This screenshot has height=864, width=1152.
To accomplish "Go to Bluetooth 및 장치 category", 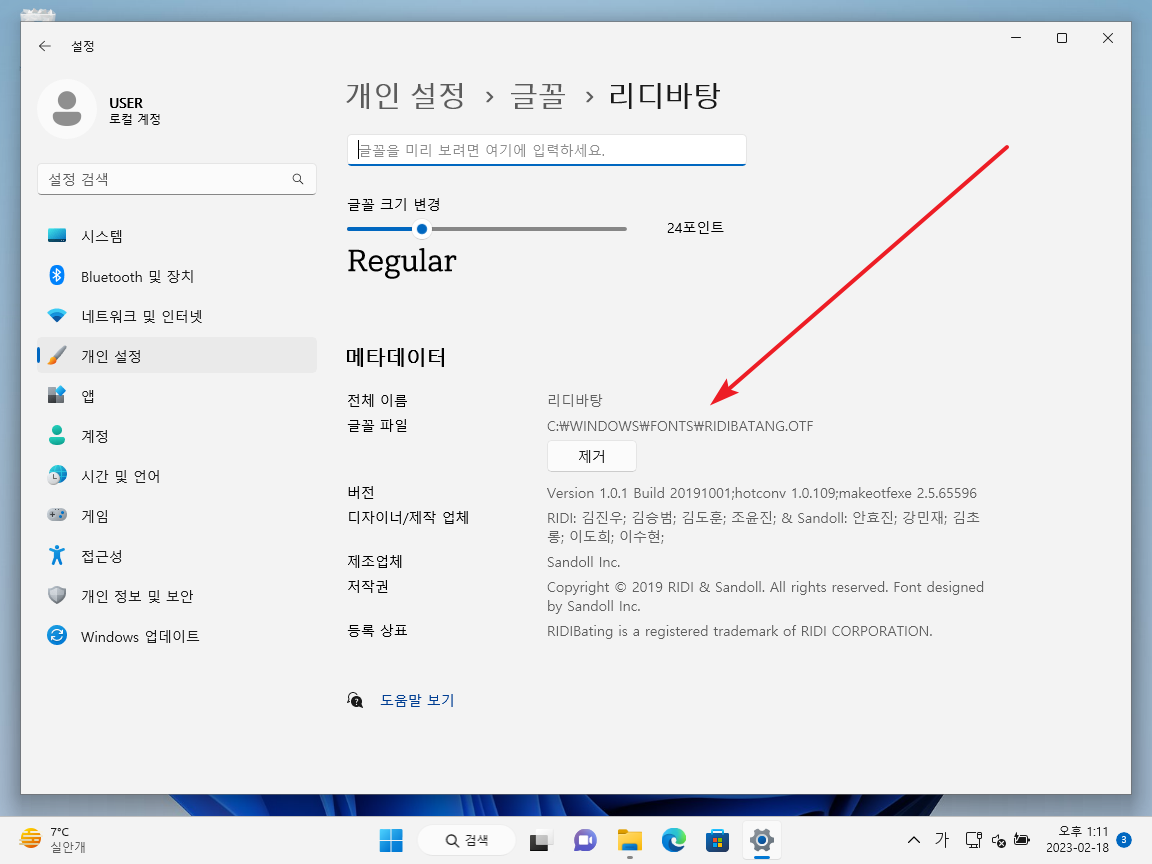I will (x=177, y=276).
